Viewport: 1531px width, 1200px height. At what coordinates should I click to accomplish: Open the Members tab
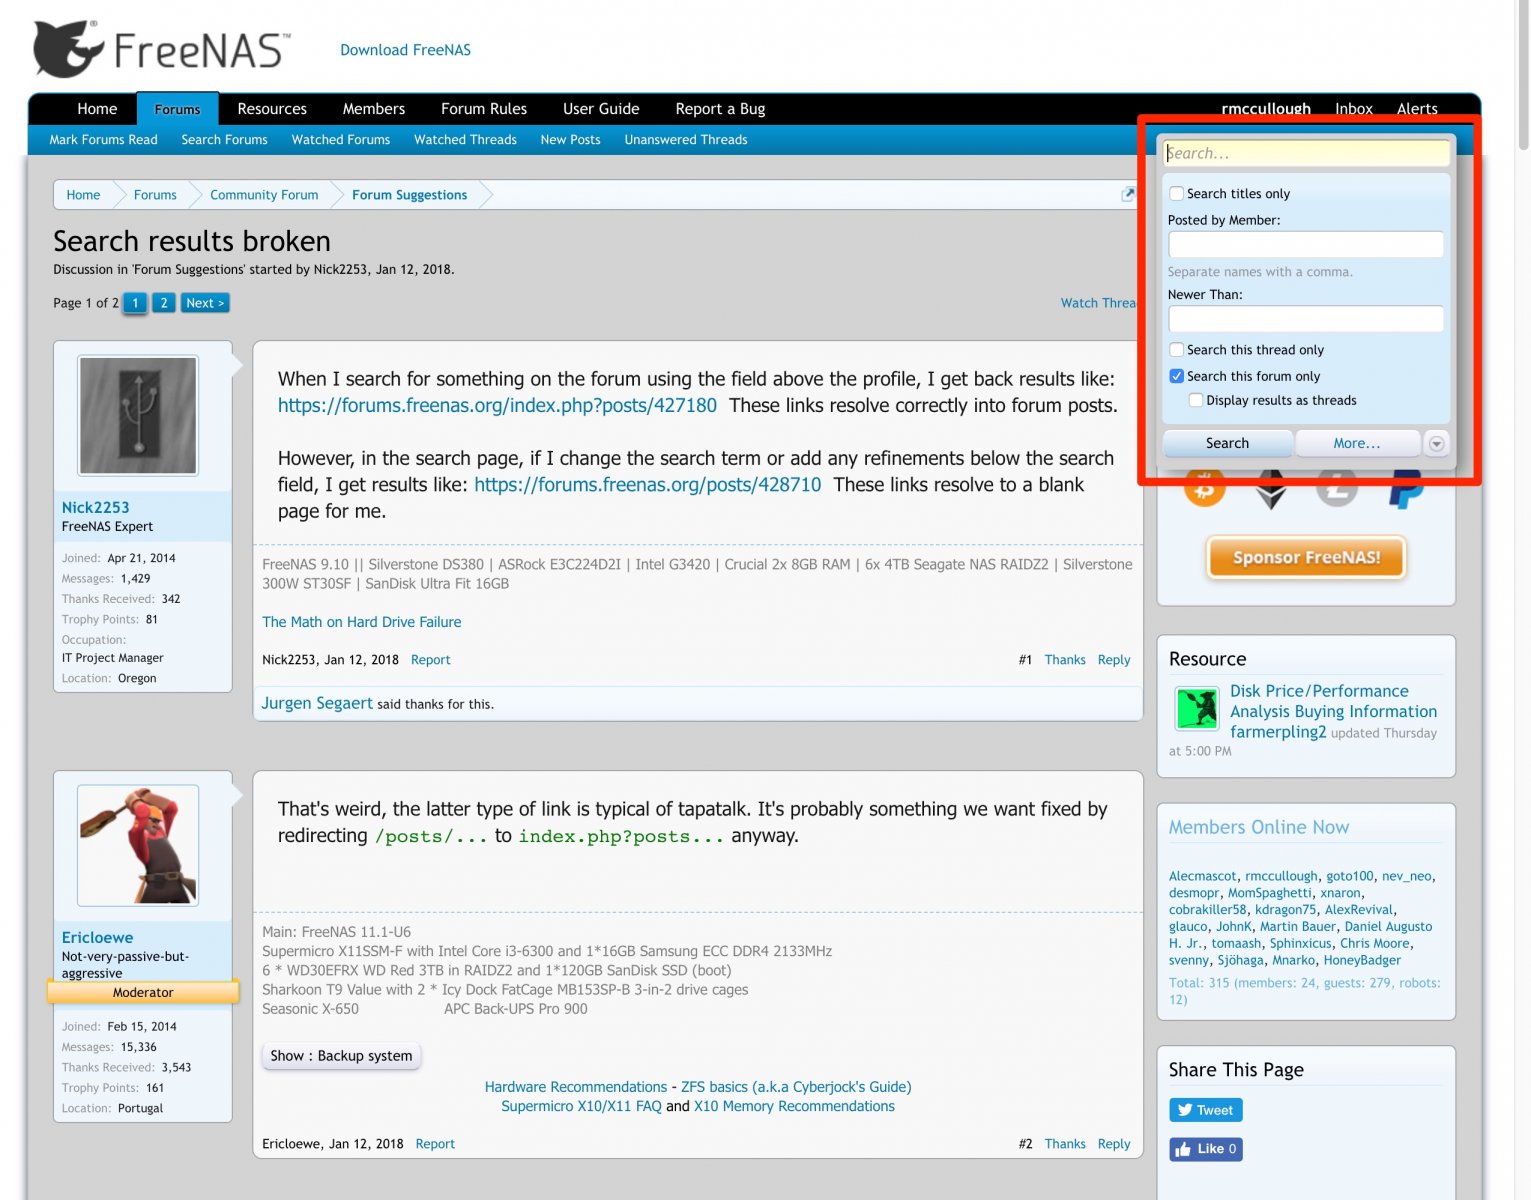point(374,109)
